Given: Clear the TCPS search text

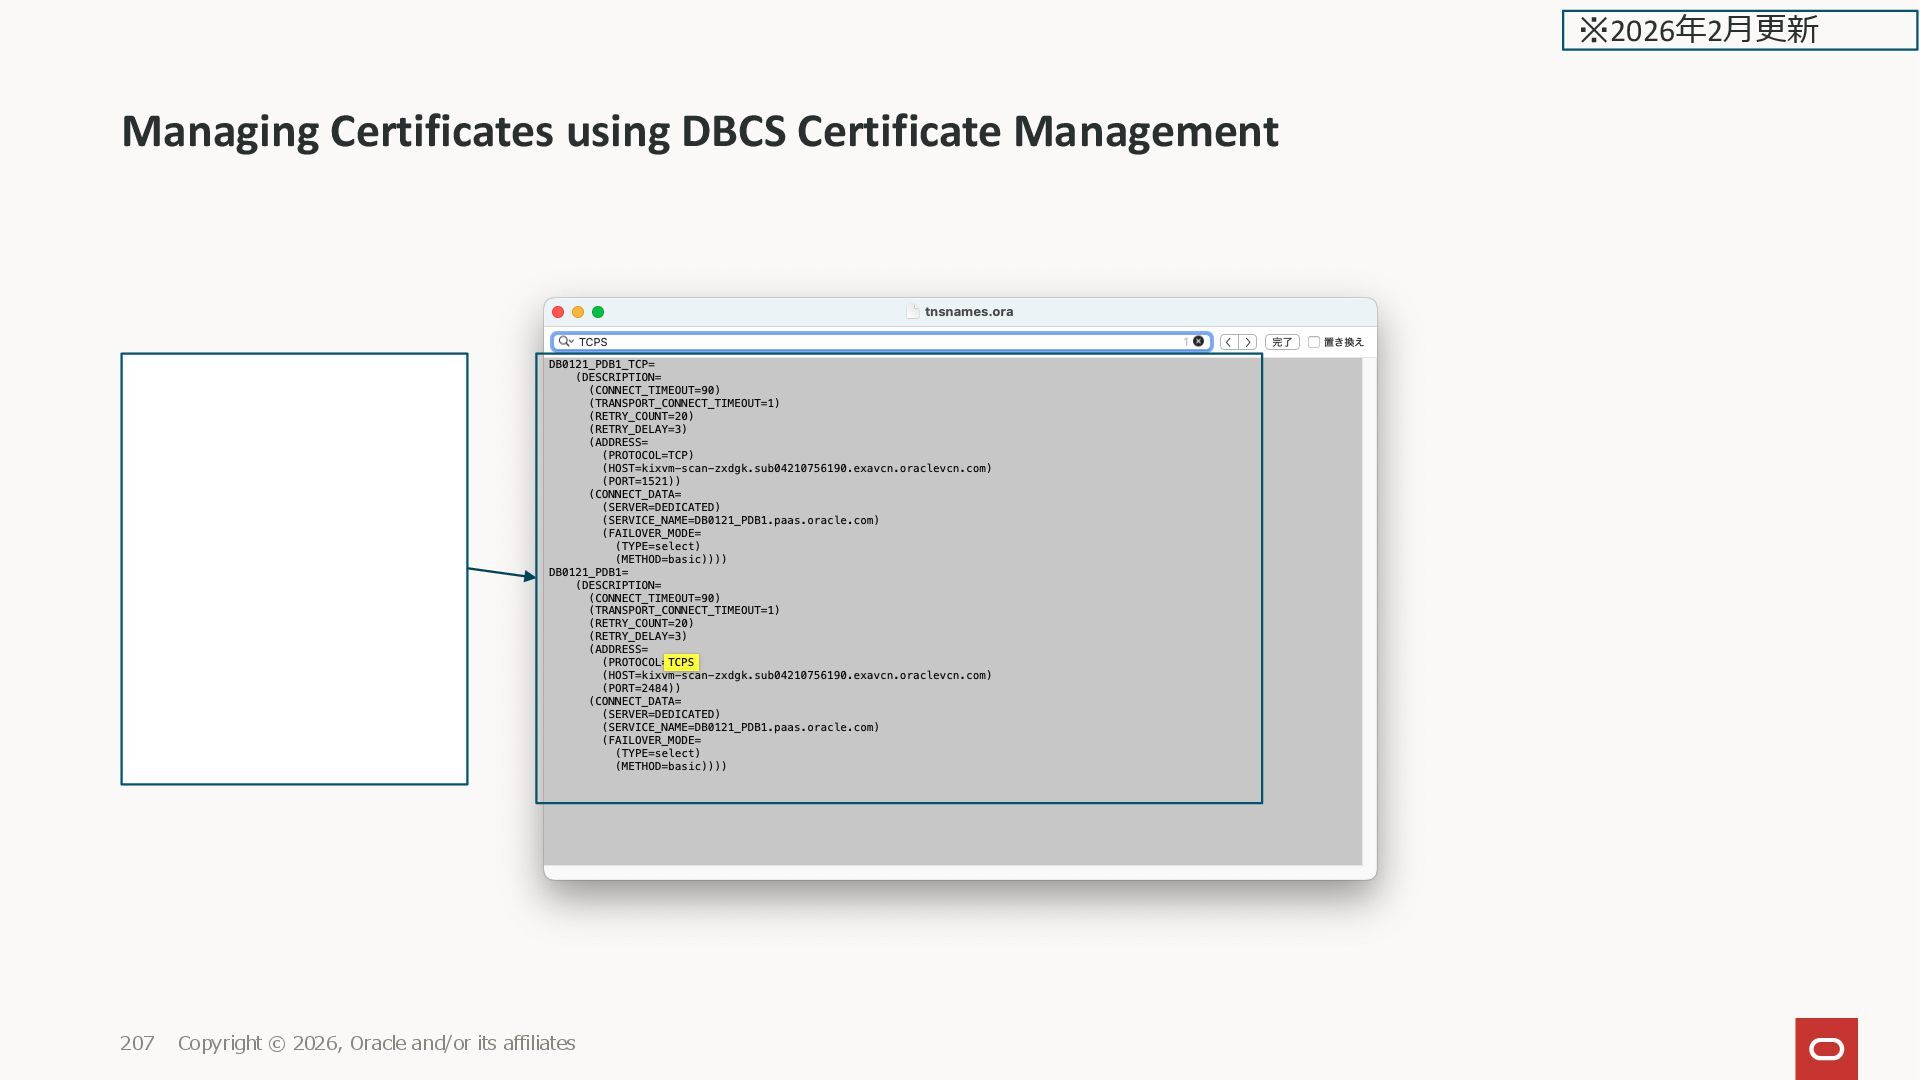Looking at the screenshot, I should coord(1198,342).
